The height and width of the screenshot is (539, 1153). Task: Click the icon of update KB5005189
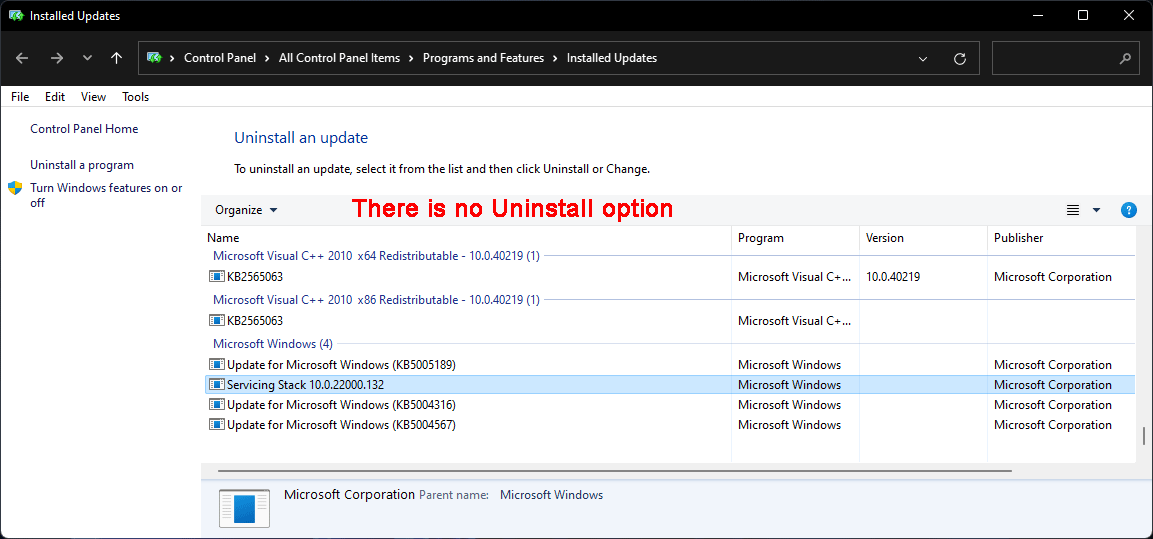(x=216, y=365)
